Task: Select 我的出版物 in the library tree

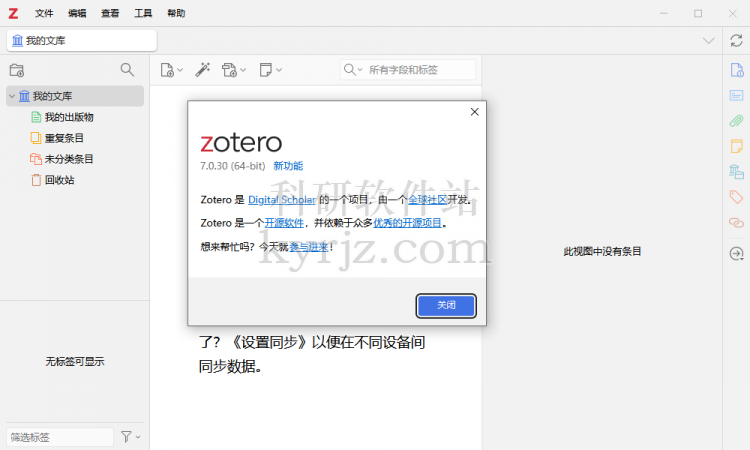Action: point(69,117)
